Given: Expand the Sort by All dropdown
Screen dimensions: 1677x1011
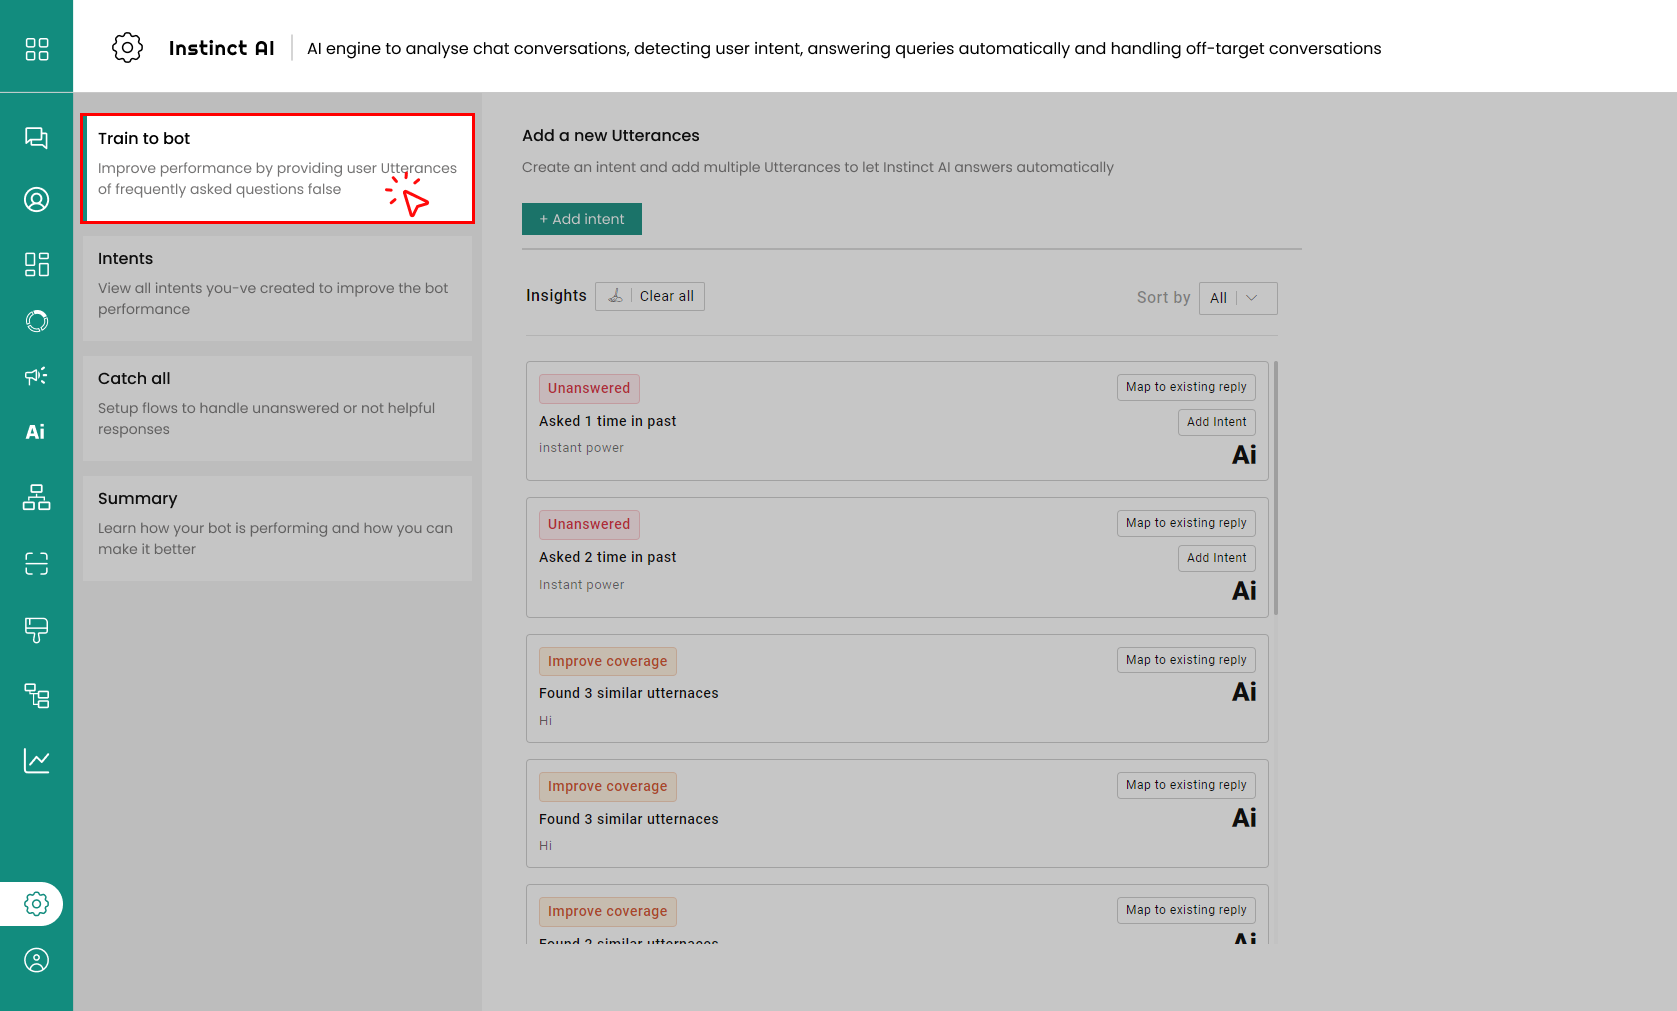Looking at the screenshot, I should 1237,298.
